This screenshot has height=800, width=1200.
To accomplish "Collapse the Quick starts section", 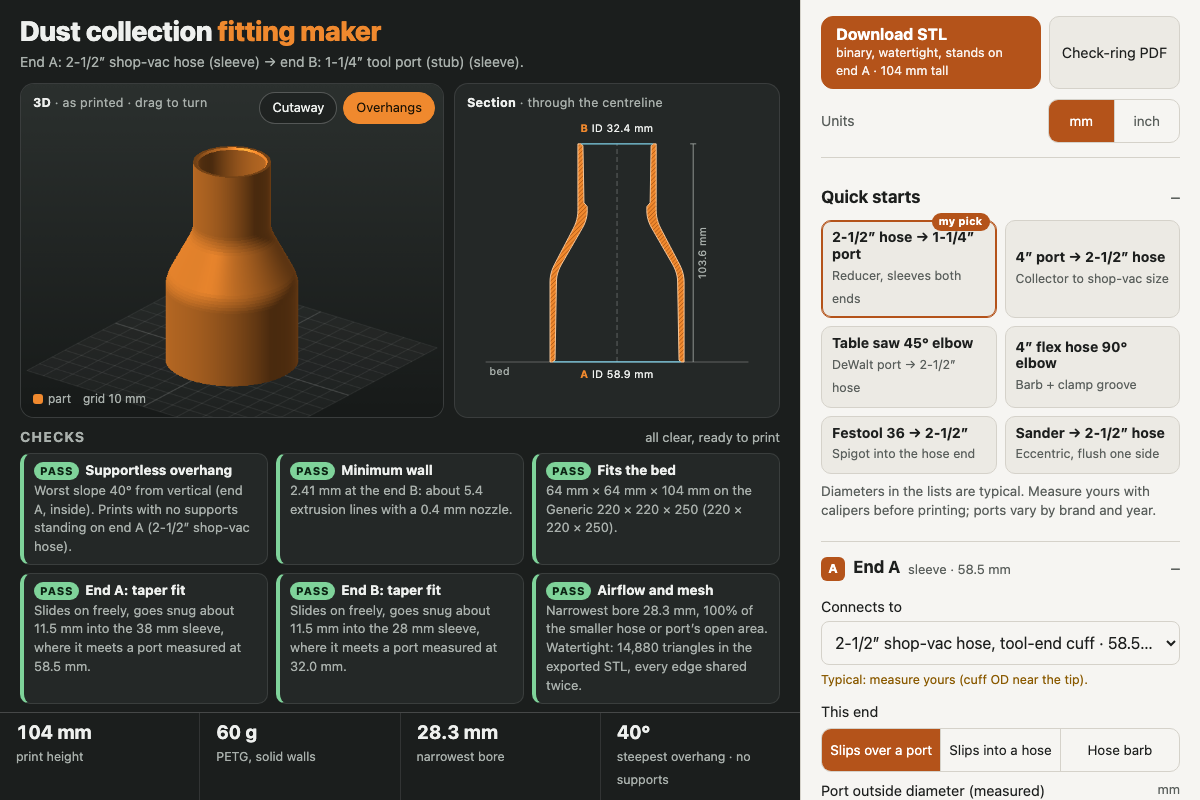I will tap(1174, 198).
